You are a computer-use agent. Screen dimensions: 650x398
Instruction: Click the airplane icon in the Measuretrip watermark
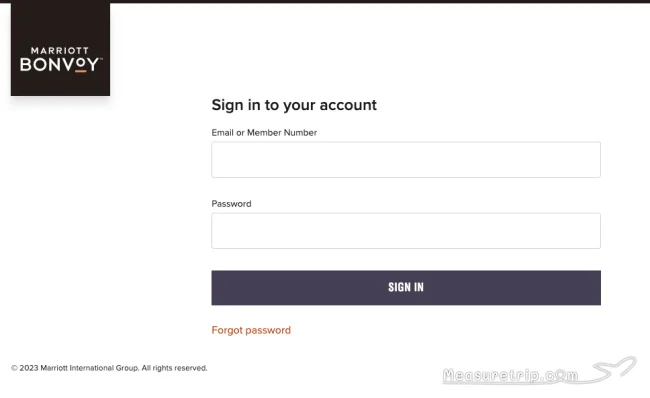point(614,368)
